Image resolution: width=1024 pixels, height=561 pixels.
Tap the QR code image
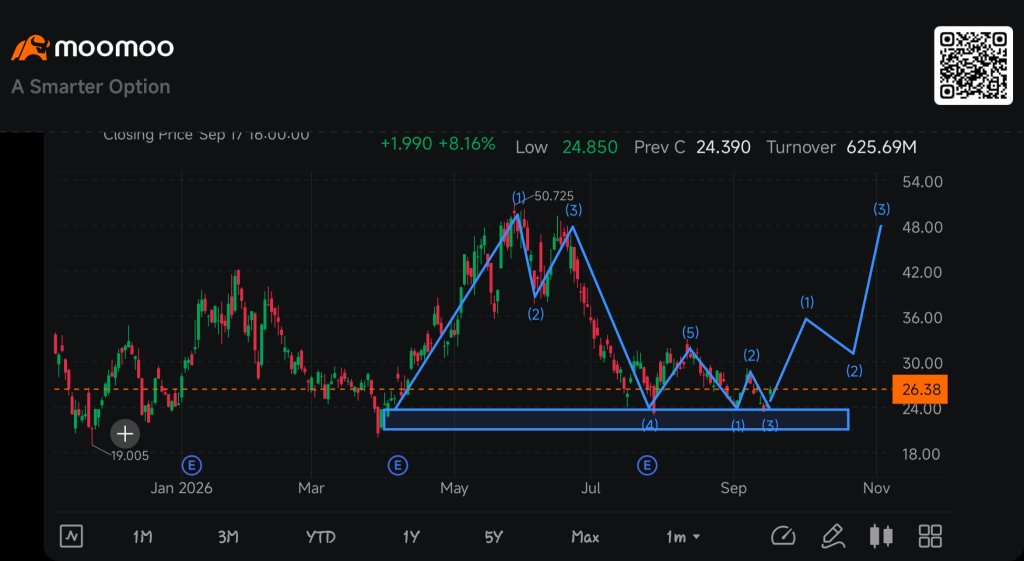(973, 65)
